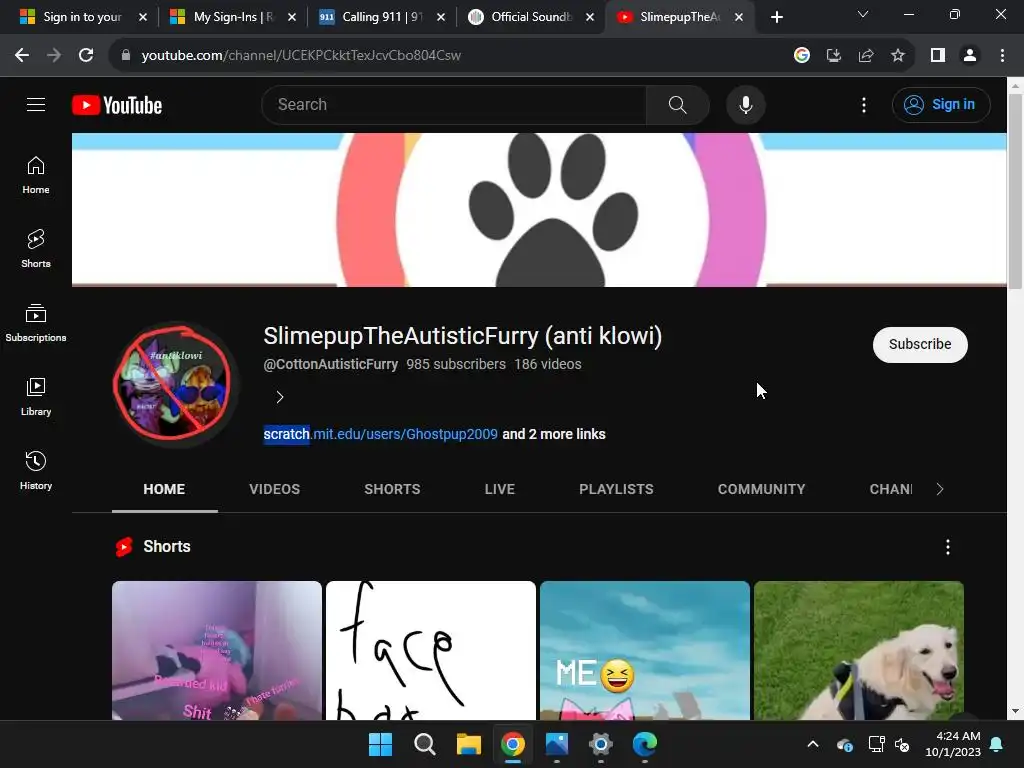Click the Sign in button
This screenshot has width=1024, height=768.
click(x=941, y=104)
